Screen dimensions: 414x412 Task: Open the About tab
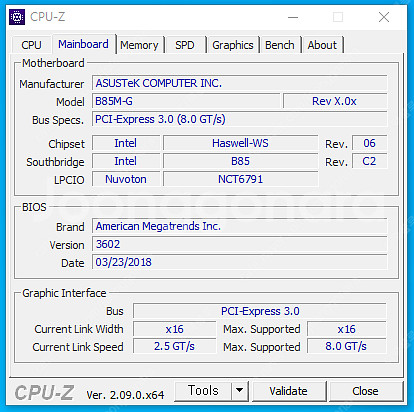322,45
